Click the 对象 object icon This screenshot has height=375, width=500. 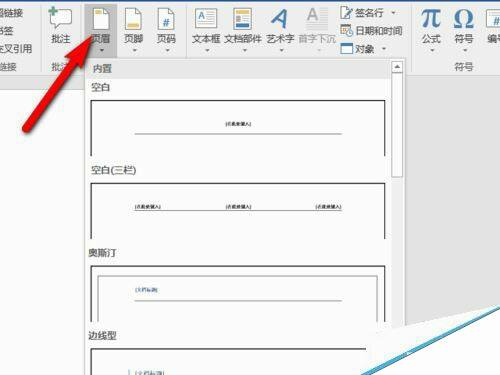[346, 49]
